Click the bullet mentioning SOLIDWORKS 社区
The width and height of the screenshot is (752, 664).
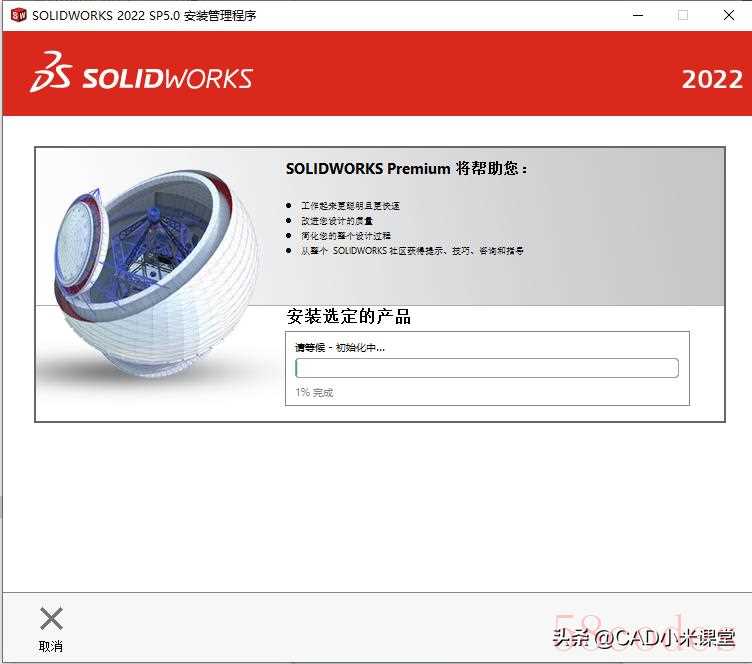pyautogui.click(x=412, y=250)
